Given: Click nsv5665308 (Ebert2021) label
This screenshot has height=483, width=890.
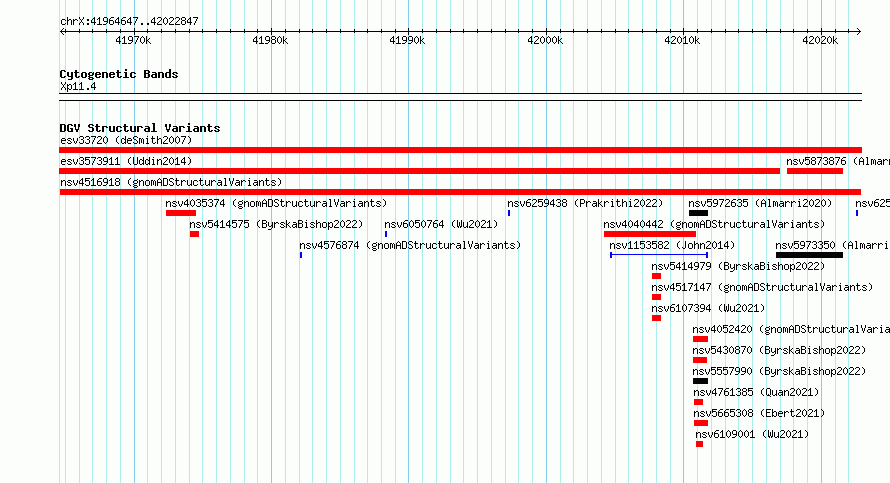Looking at the screenshot, I should [759, 413].
